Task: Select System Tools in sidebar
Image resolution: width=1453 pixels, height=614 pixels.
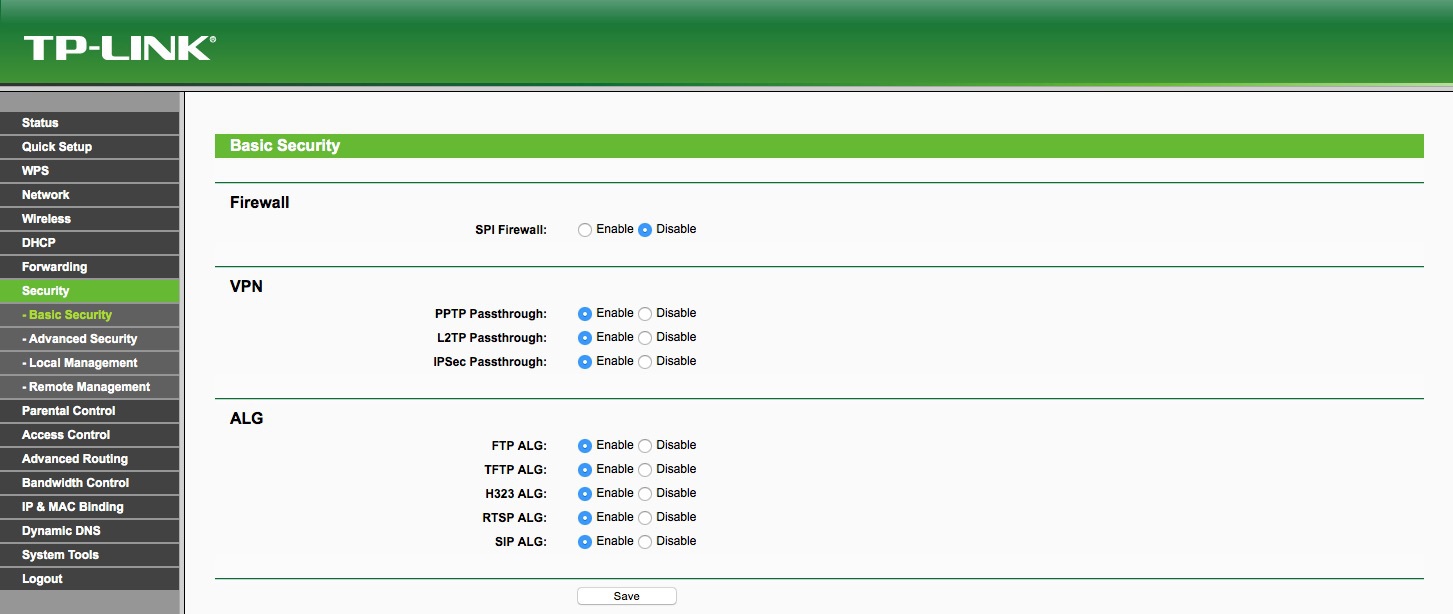Action: [60, 555]
